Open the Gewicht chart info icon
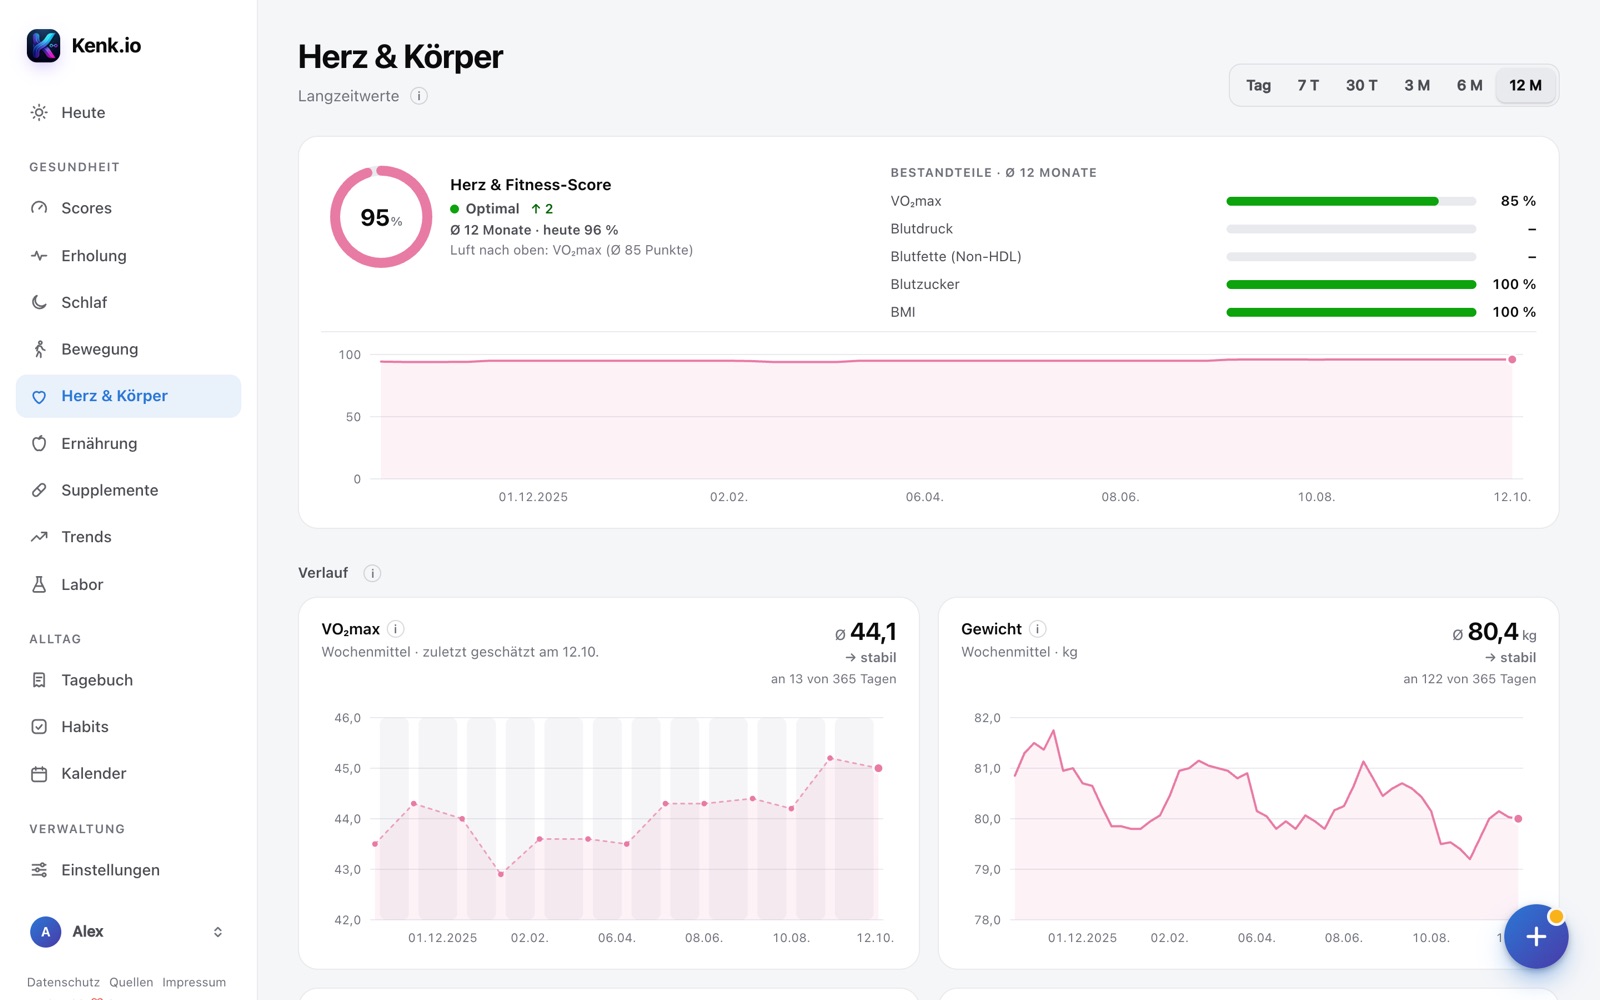 (x=1038, y=629)
